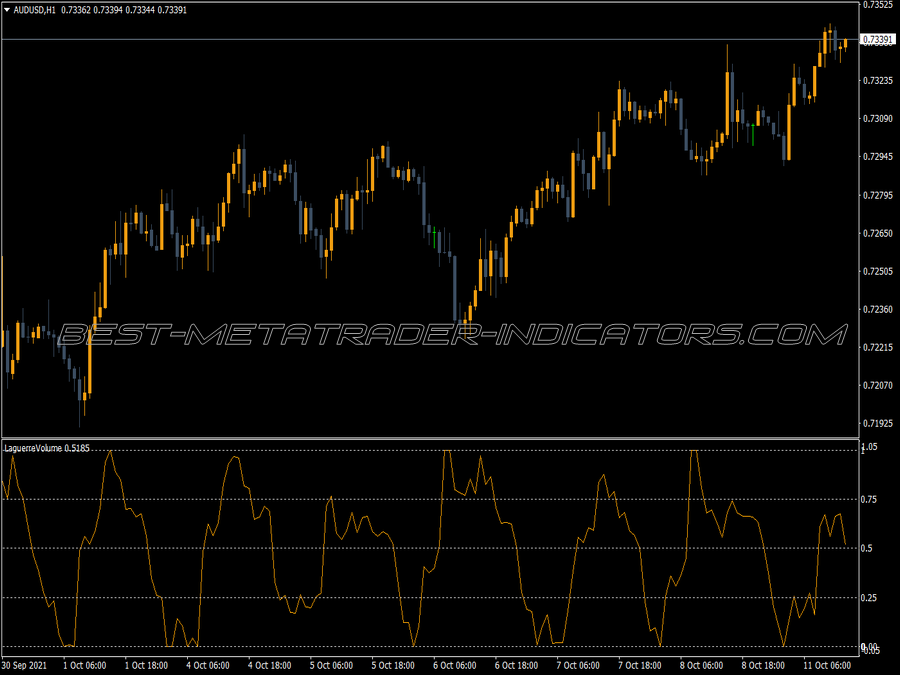Click the 5 Oct 06:00 time label

[331, 665]
